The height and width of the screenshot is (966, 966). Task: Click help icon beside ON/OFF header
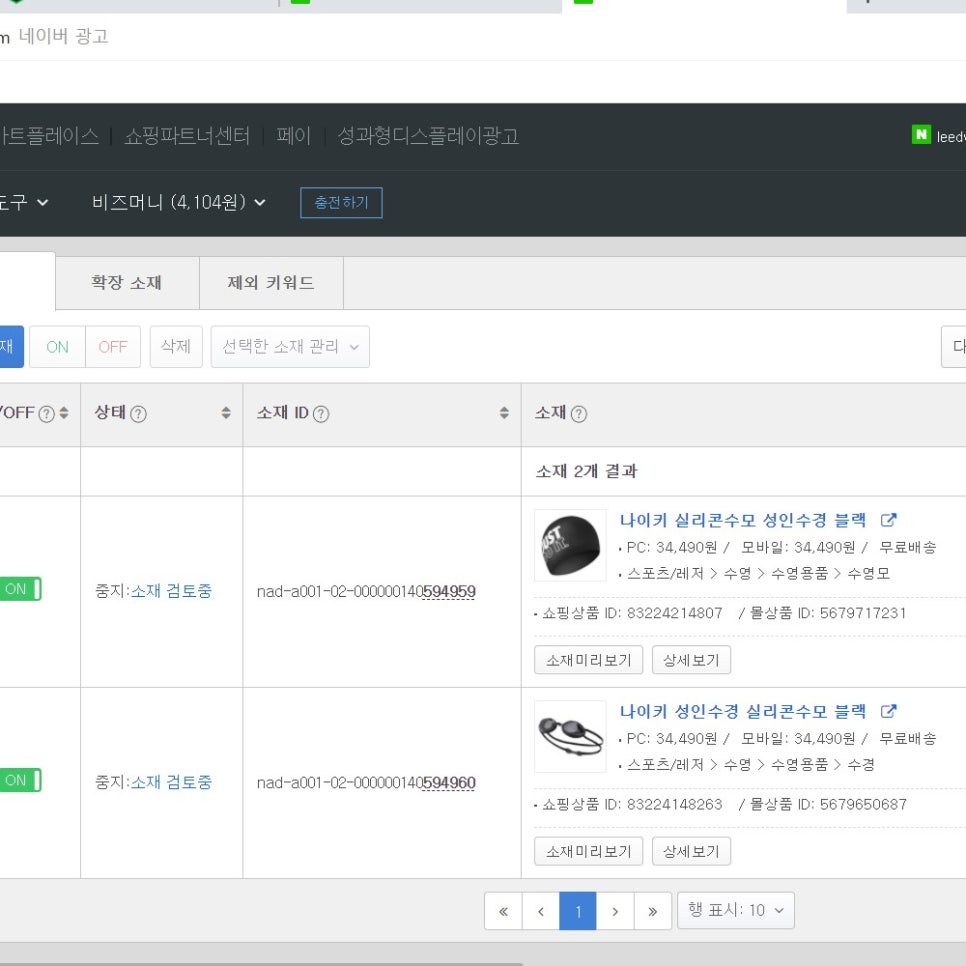pos(47,414)
